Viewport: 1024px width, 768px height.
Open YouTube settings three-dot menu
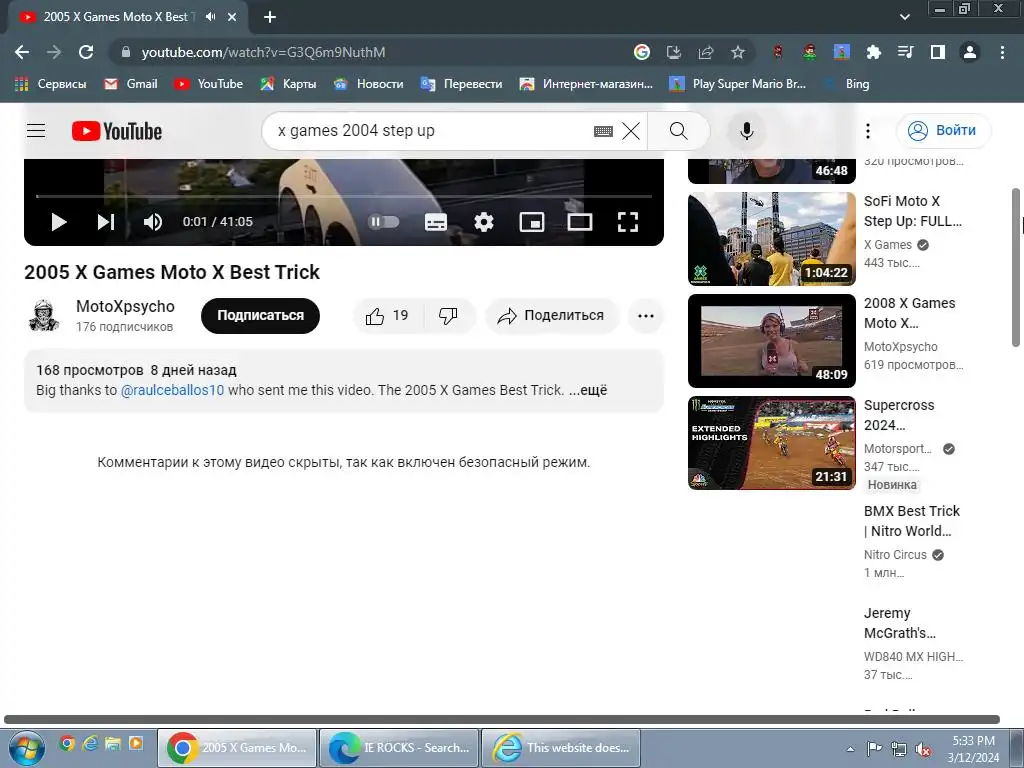868,131
